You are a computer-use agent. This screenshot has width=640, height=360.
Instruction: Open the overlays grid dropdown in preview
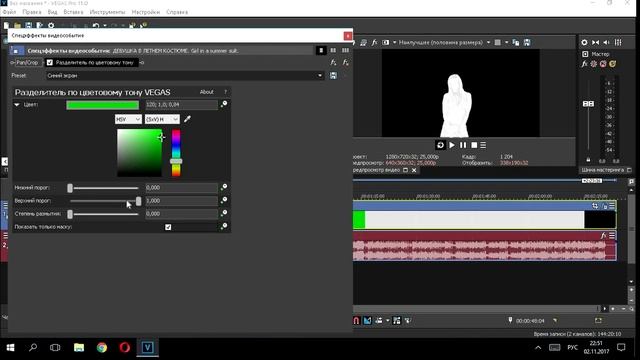pyautogui.click(x=507, y=42)
